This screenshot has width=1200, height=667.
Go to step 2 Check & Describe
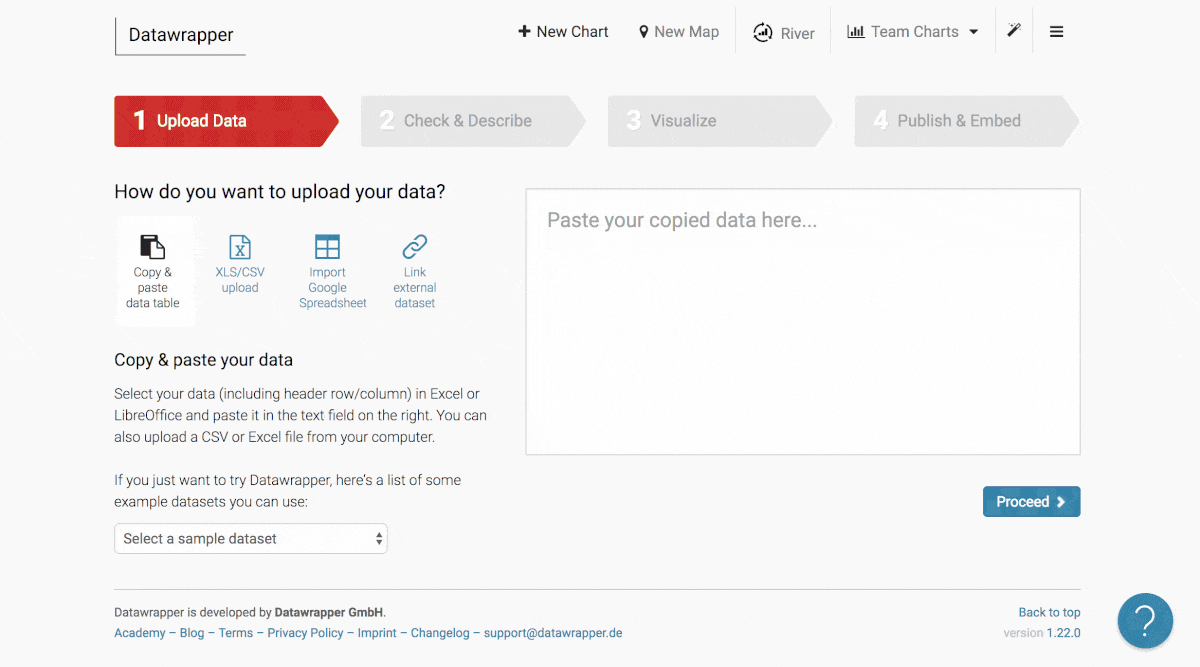pyautogui.click(x=473, y=121)
